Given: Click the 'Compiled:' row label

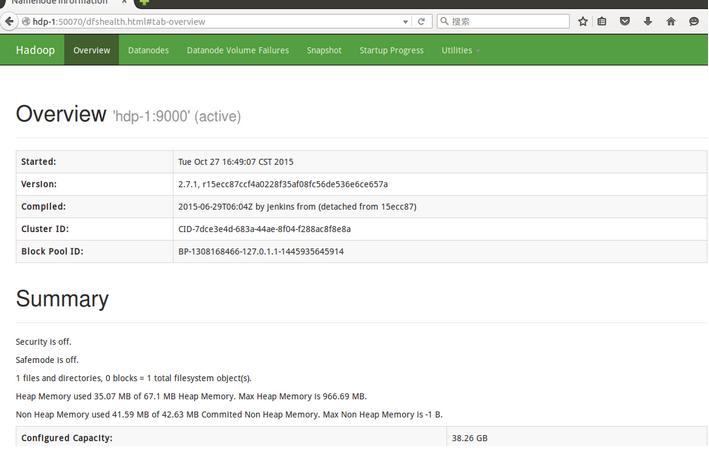Looking at the screenshot, I should [x=43, y=207].
